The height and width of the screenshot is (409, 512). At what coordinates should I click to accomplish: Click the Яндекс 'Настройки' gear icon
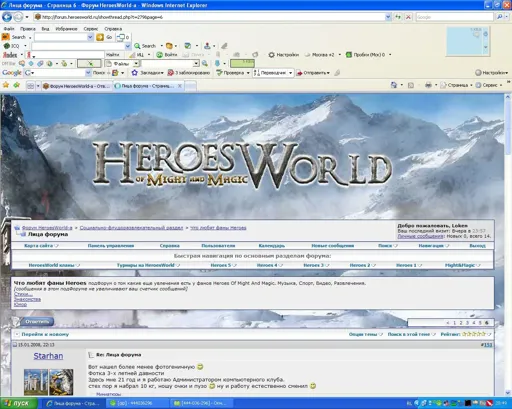[x=272, y=55]
